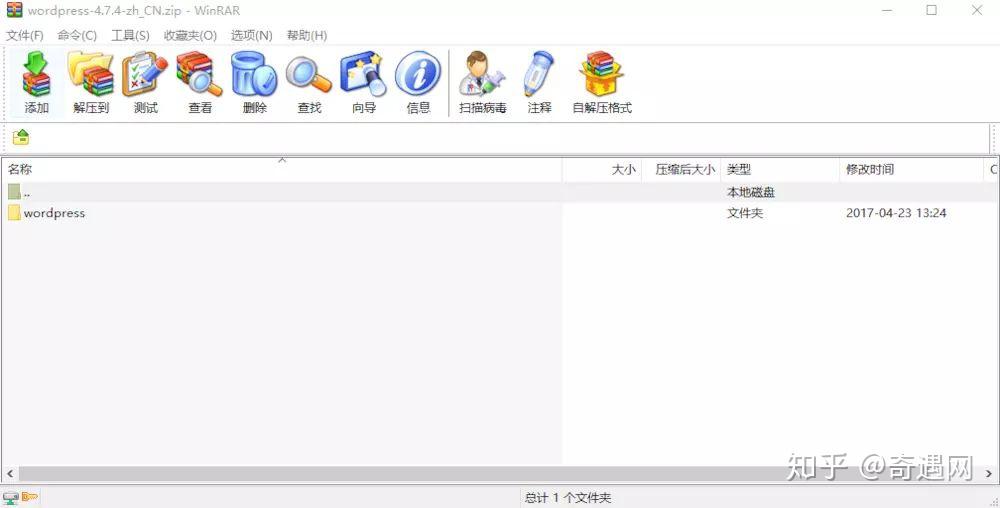Select the wordpress folder row

coord(499,213)
